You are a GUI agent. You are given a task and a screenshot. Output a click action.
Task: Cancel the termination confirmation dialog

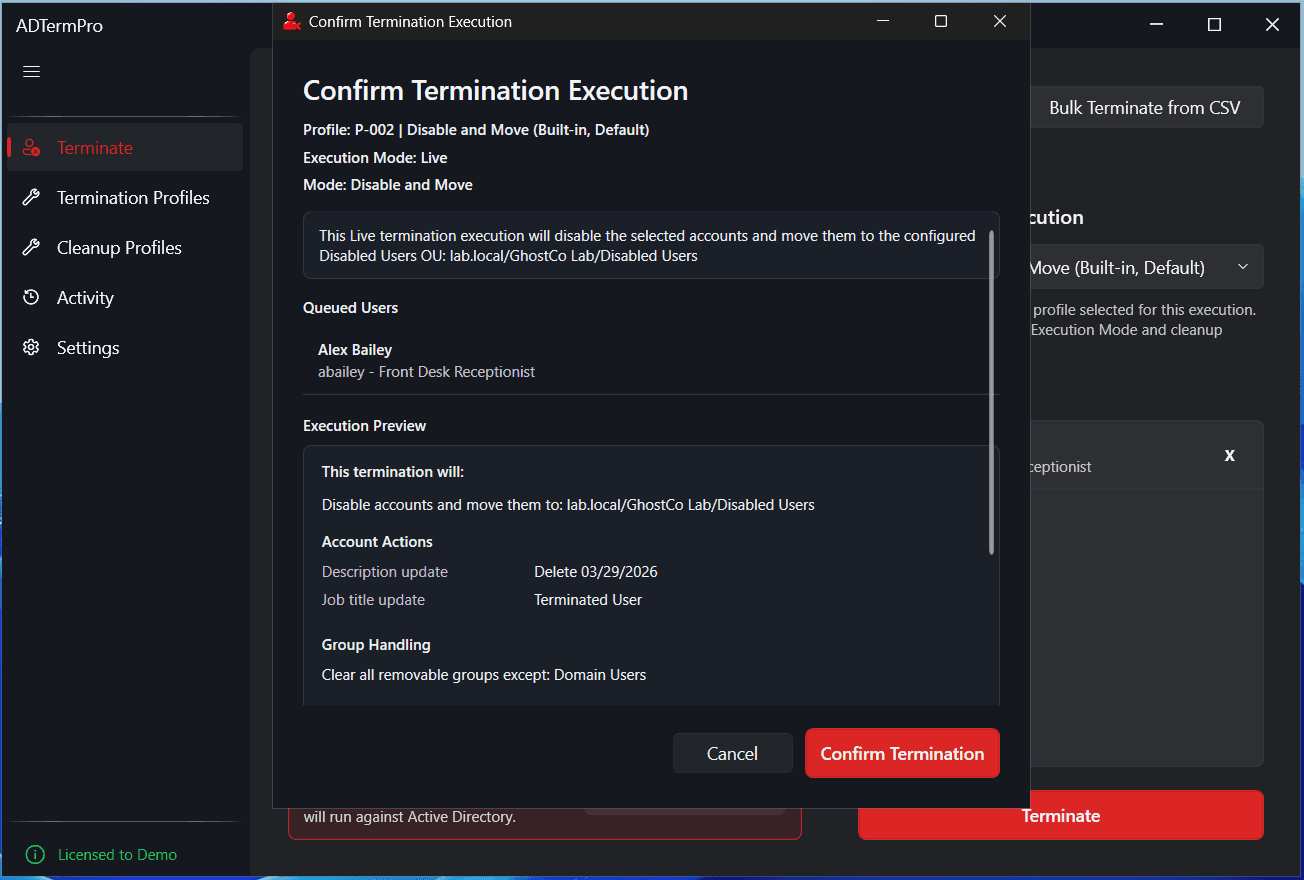[x=732, y=753]
